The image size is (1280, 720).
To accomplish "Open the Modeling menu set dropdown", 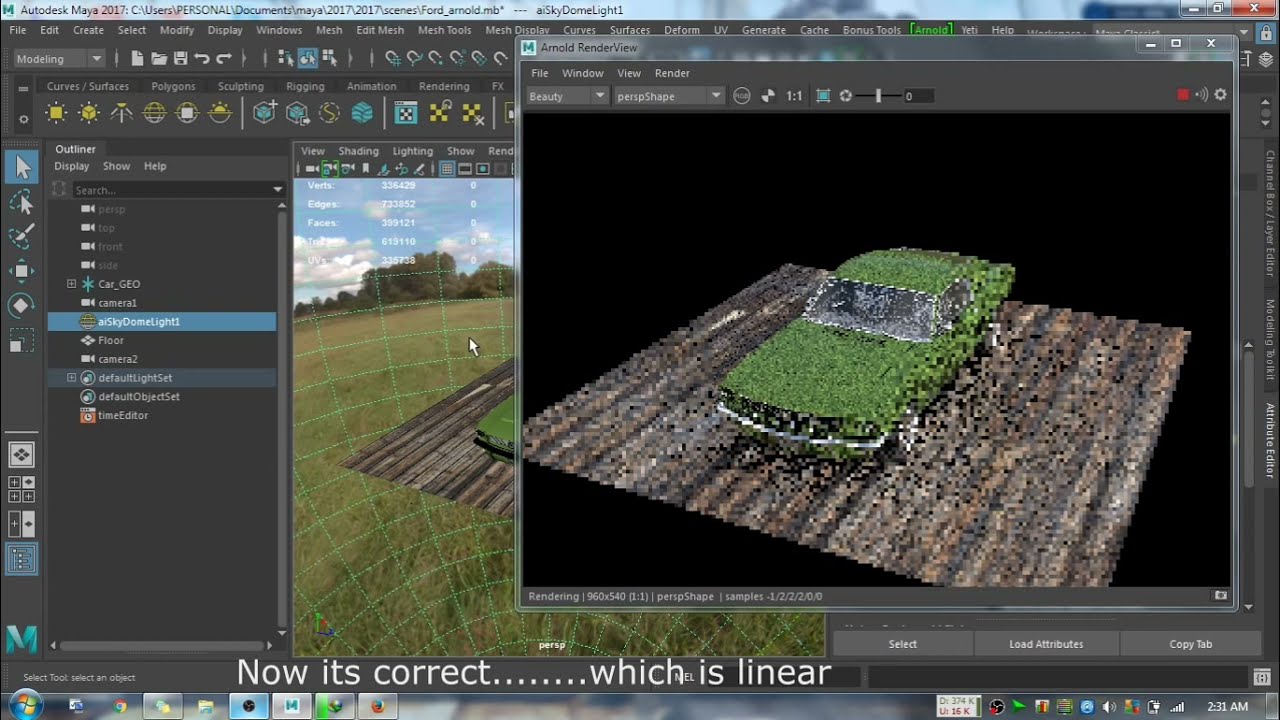I will tap(58, 59).
